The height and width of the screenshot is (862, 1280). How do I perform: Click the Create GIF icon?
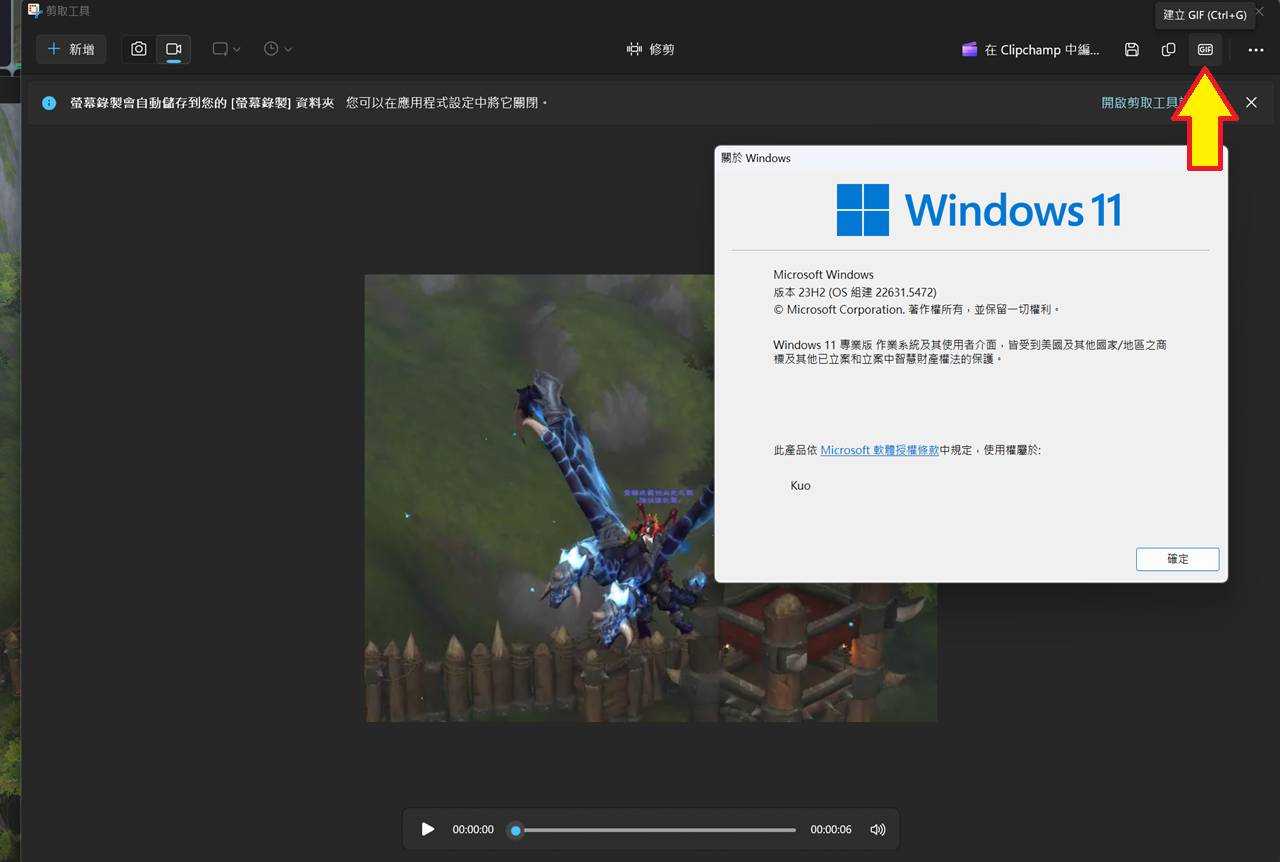coord(1205,49)
